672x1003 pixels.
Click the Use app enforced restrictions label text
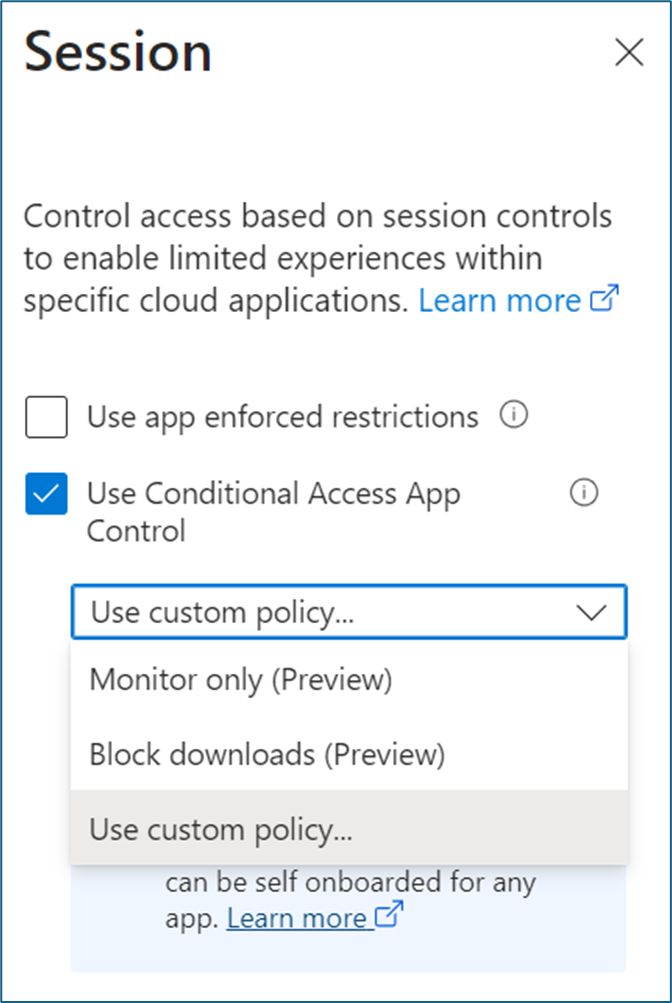coord(283,417)
